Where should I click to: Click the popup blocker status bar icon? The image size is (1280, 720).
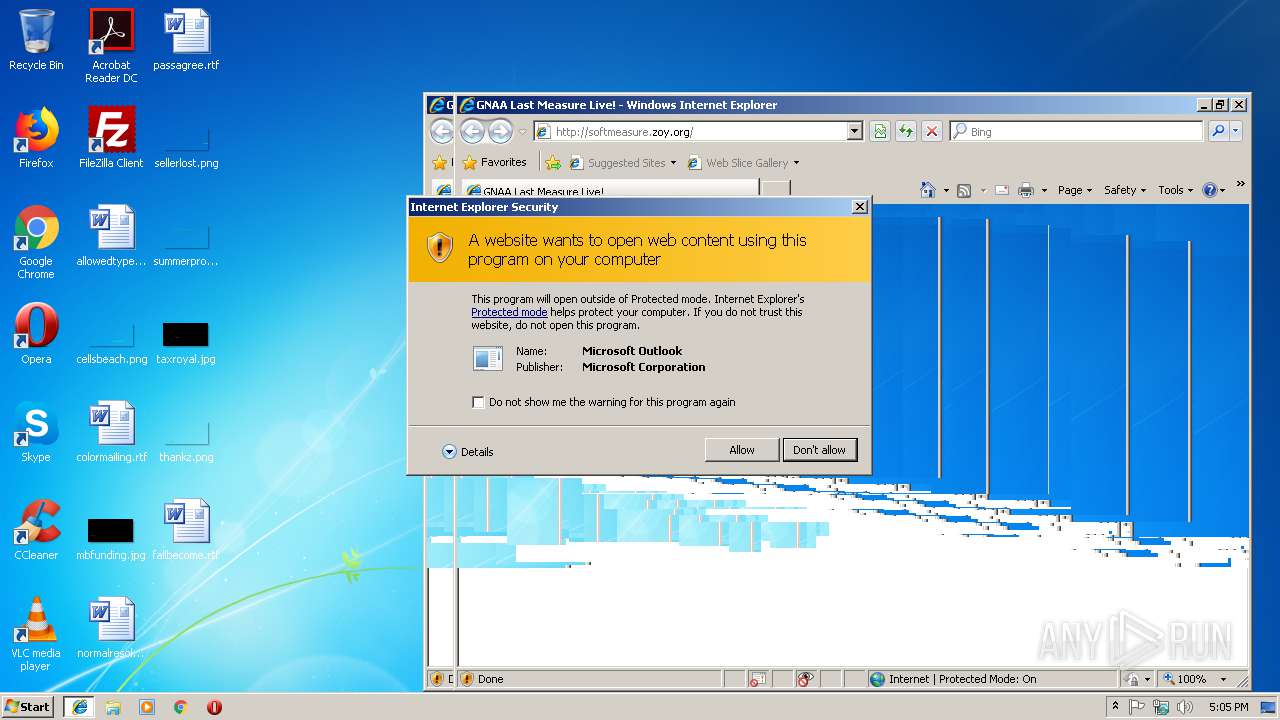click(x=759, y=679)
